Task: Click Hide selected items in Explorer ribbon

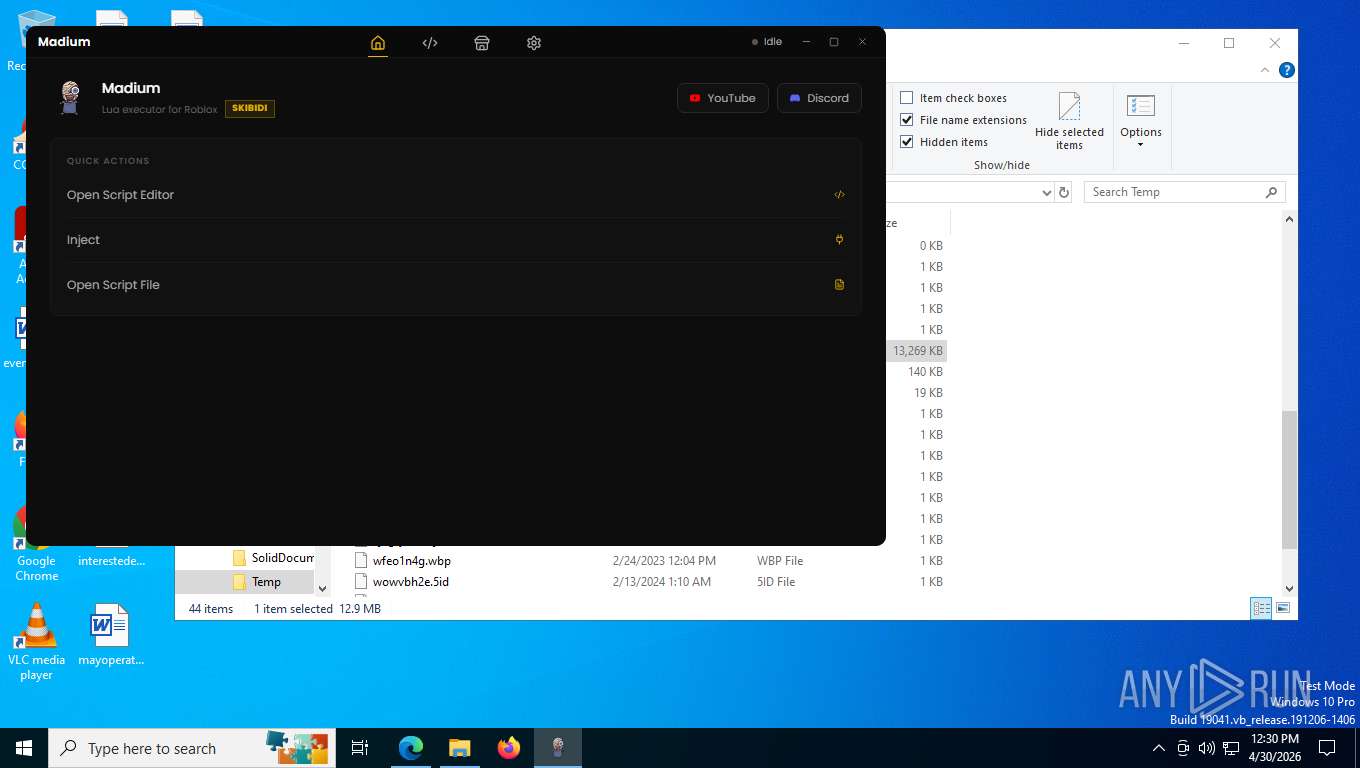Action: point(1069,121)
